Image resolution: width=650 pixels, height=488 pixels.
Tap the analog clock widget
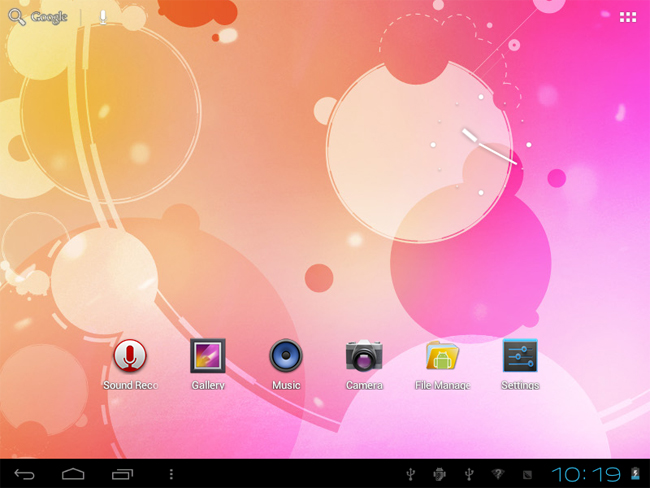click(x=481, y=145)
